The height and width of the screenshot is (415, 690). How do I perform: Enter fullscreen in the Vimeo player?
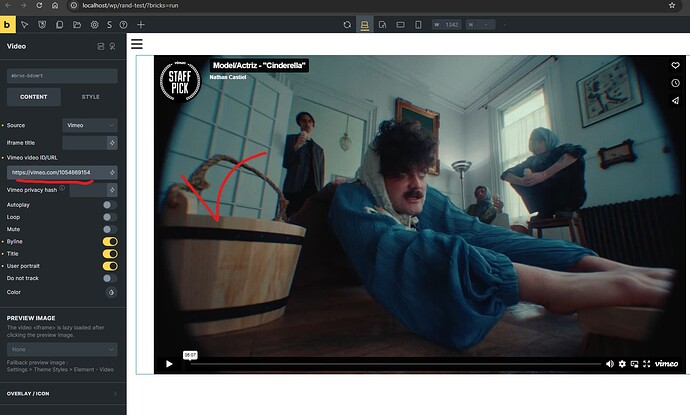pos(646,364)
